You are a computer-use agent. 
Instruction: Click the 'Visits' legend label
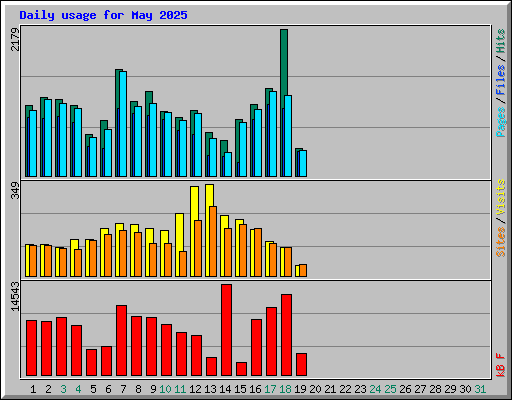[500, 197]
